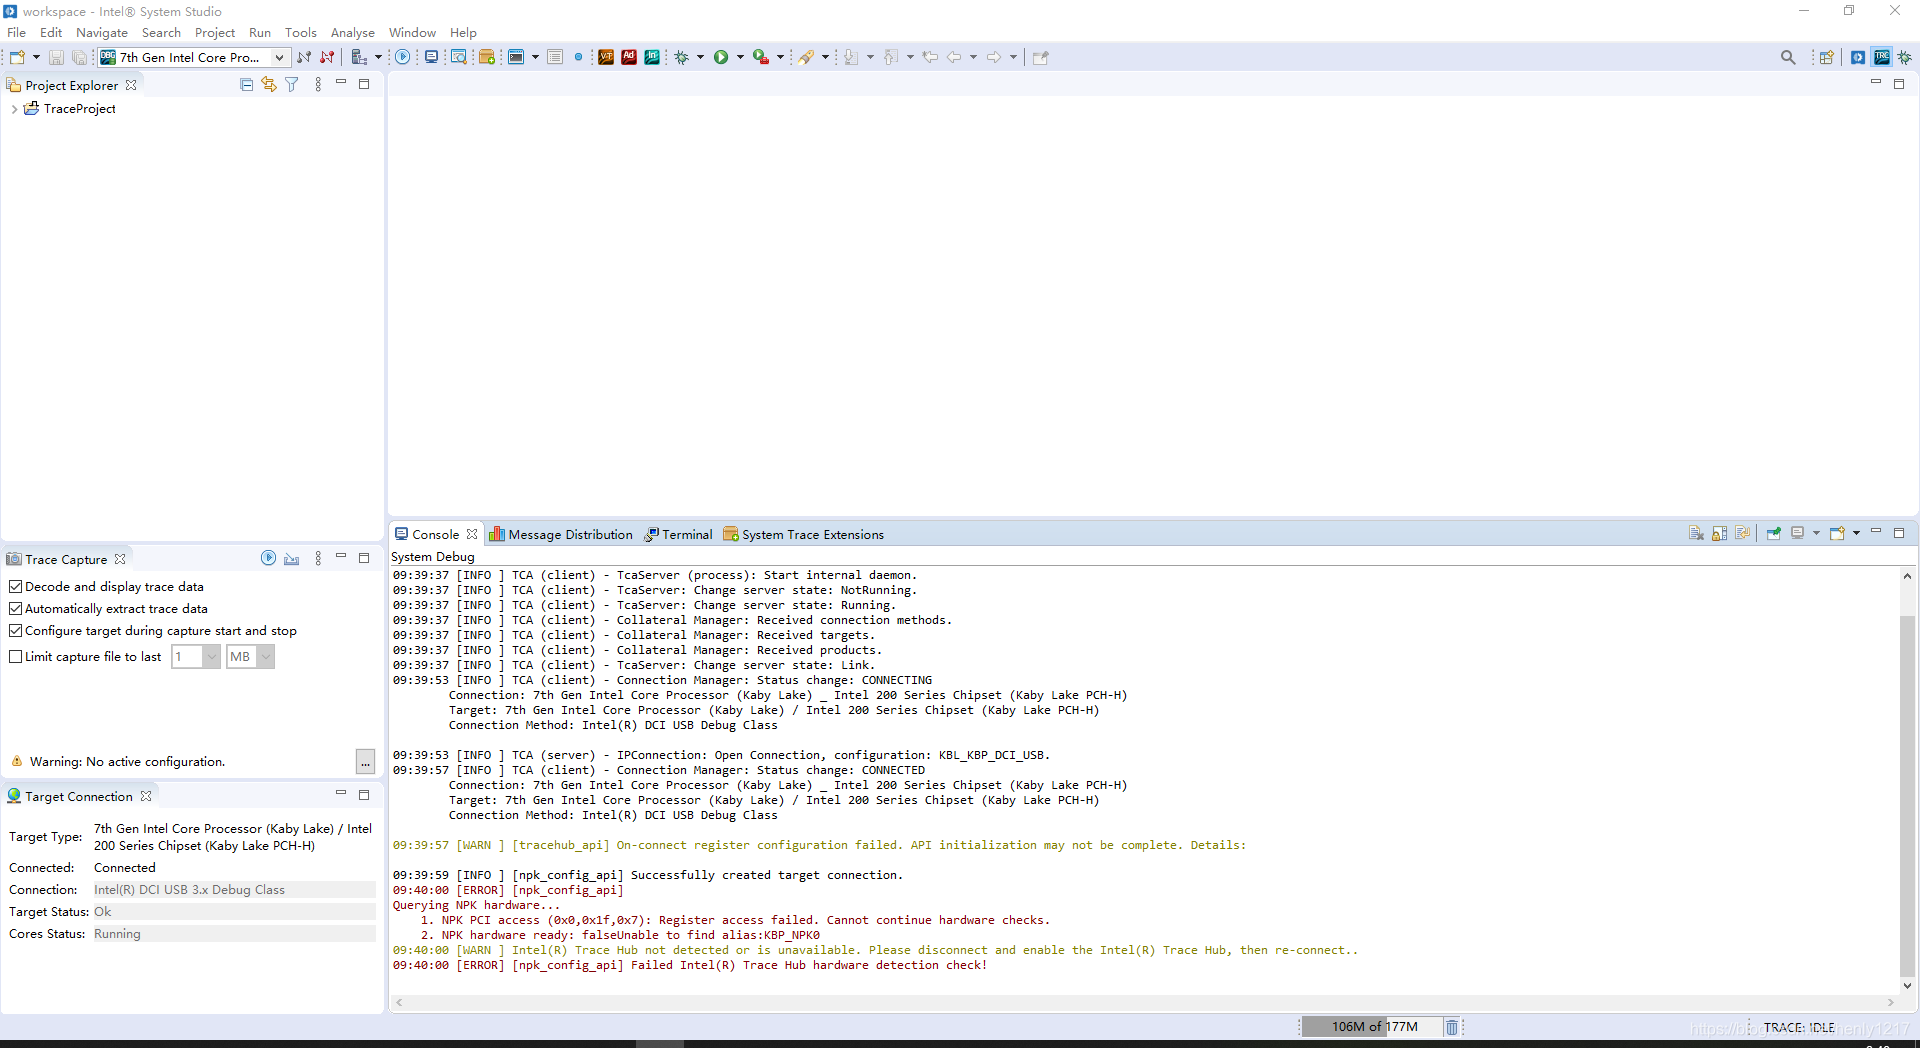
Task: Run garbage collector via trash icon
Action: tap(1452, 1027)
